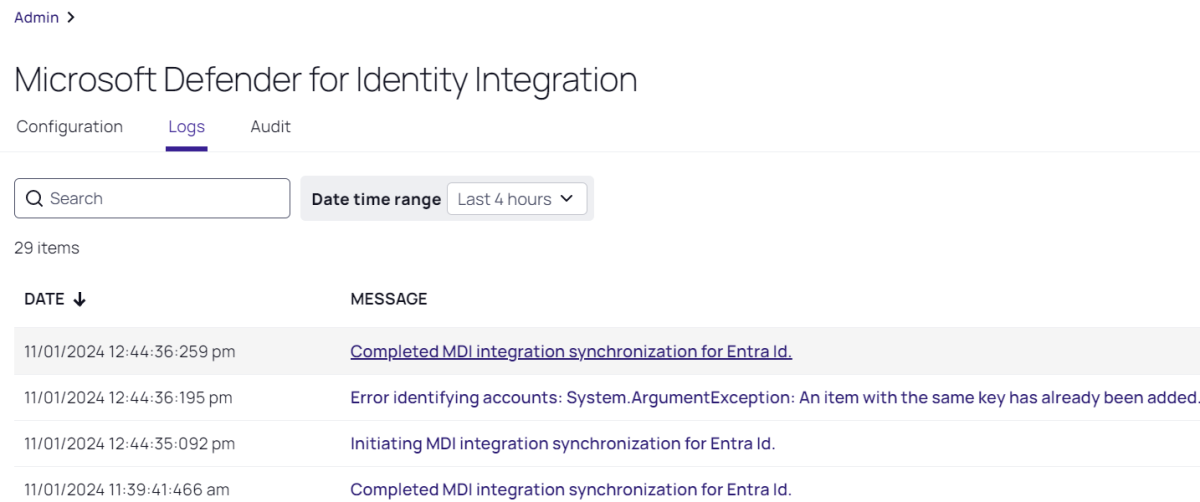Screen dimensions: 1200x502
Task: Sort by the DATE column header
Action: [x=44, y=299]
